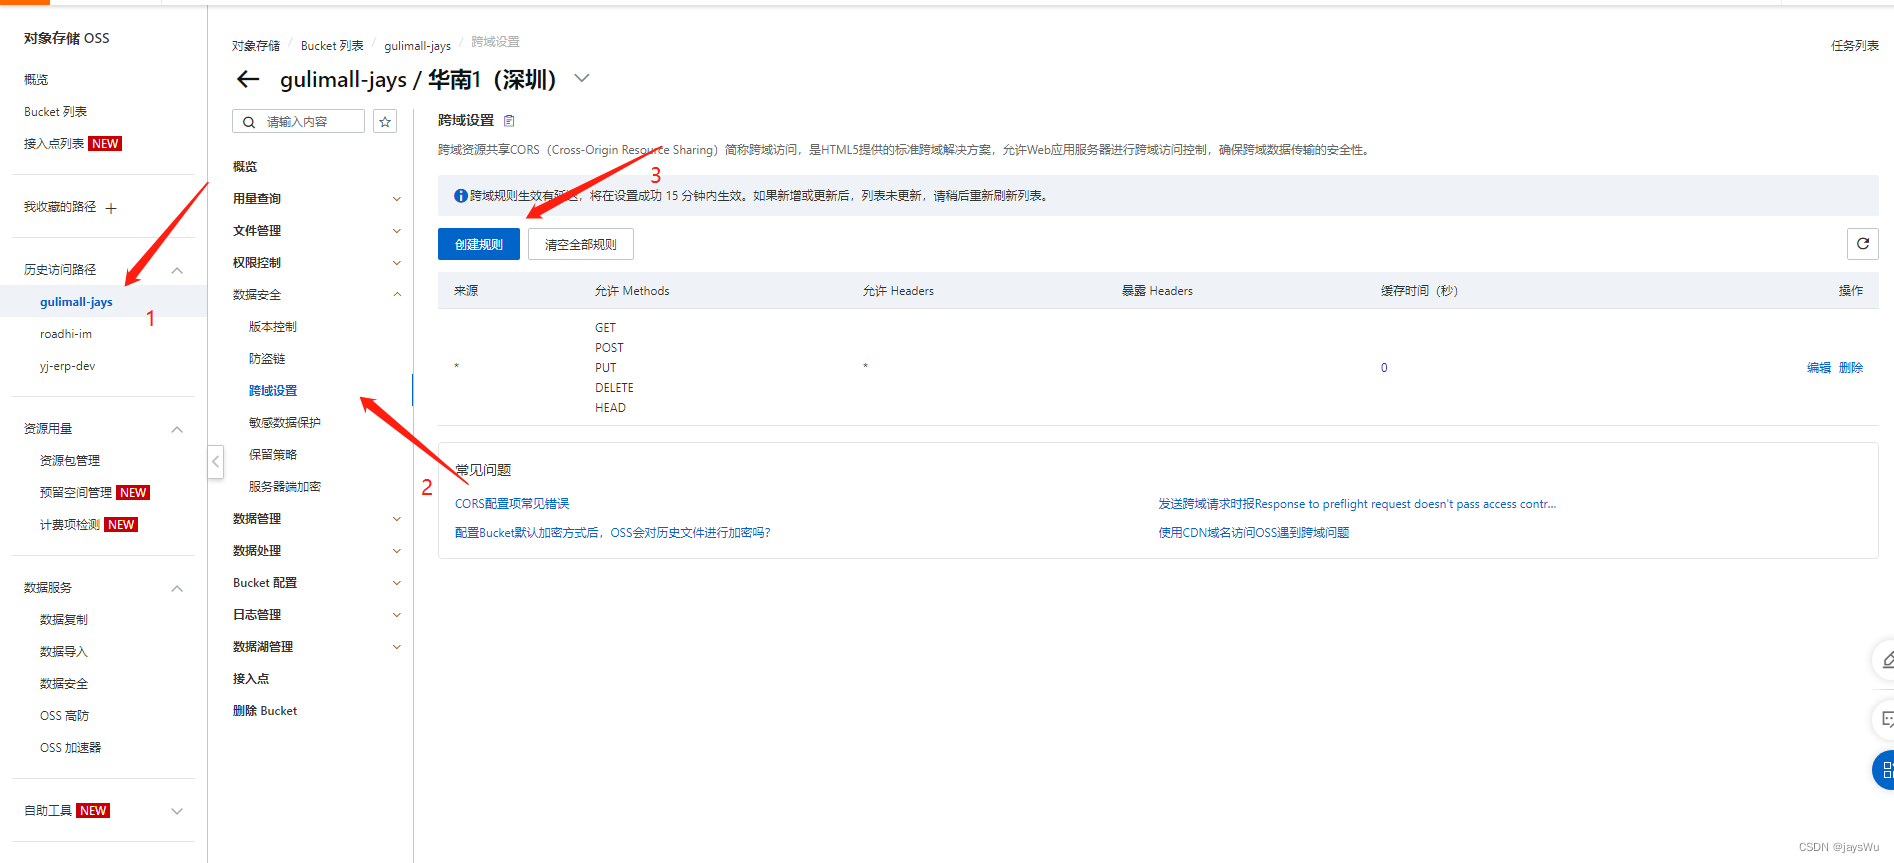The image size is (1894, 863).
Task: Open 跨域设置 in the bucket menu
Action: click(x=273, y=391)
